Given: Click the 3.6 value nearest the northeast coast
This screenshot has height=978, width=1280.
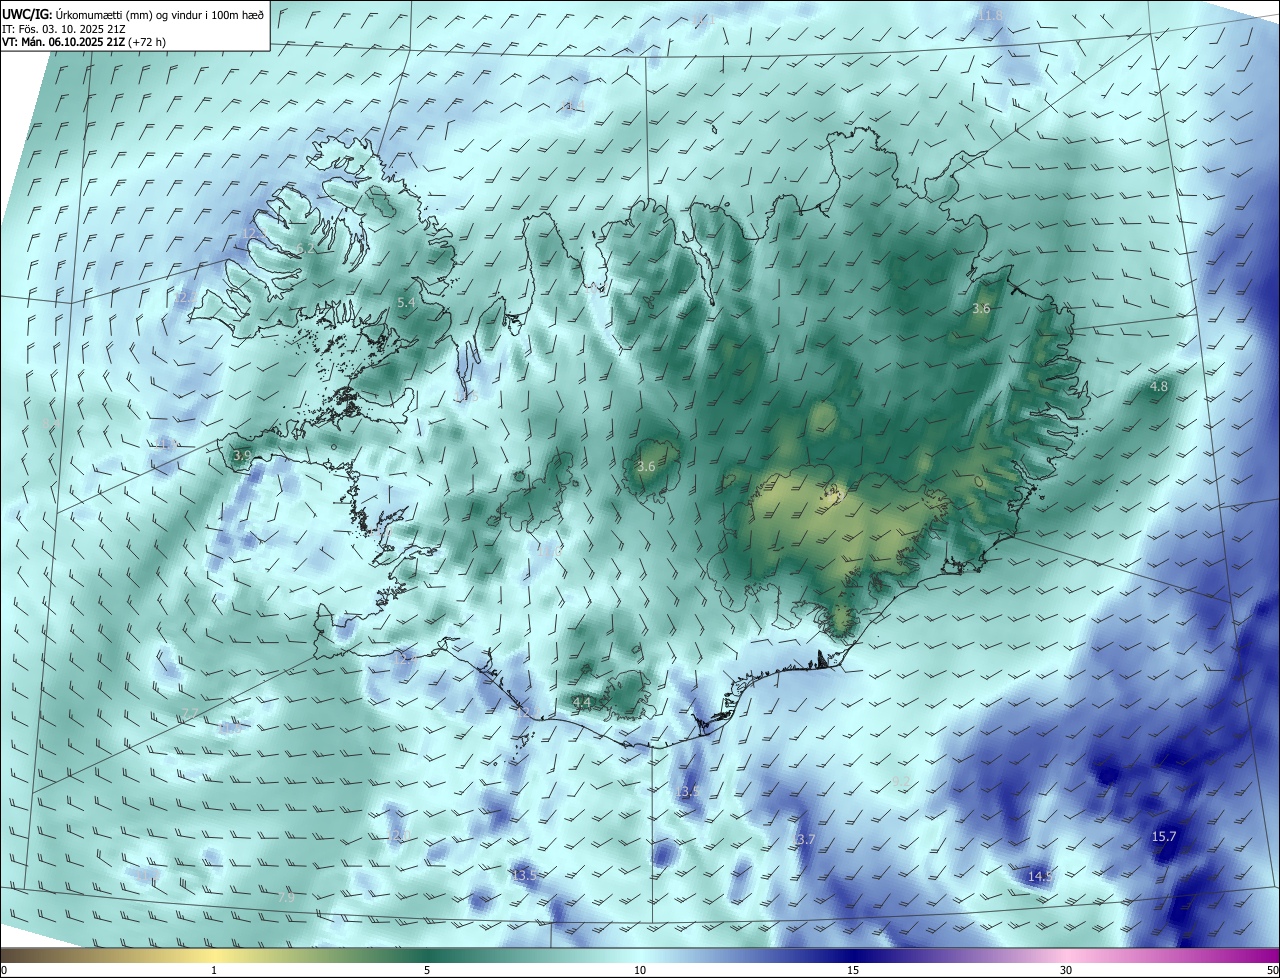Looking at the screenshot, I should tap(981, 308).
